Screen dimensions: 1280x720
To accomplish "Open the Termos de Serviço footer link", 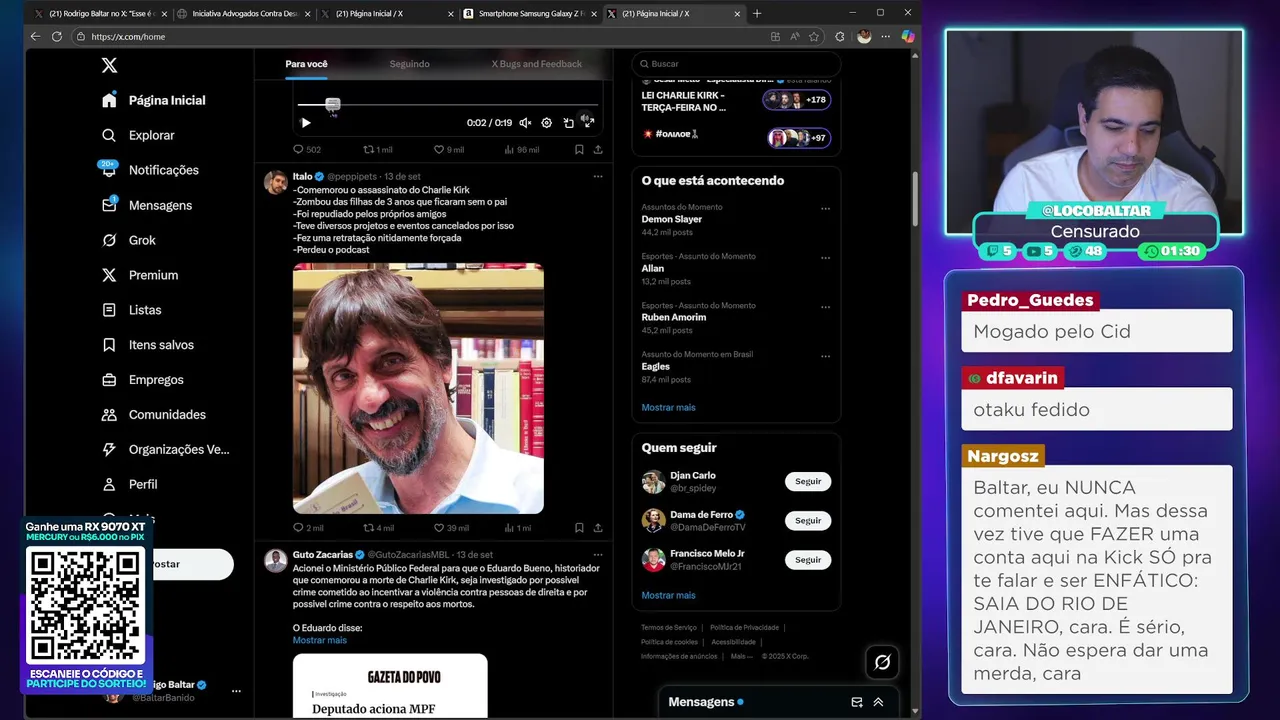I will (x=669, y=627).
